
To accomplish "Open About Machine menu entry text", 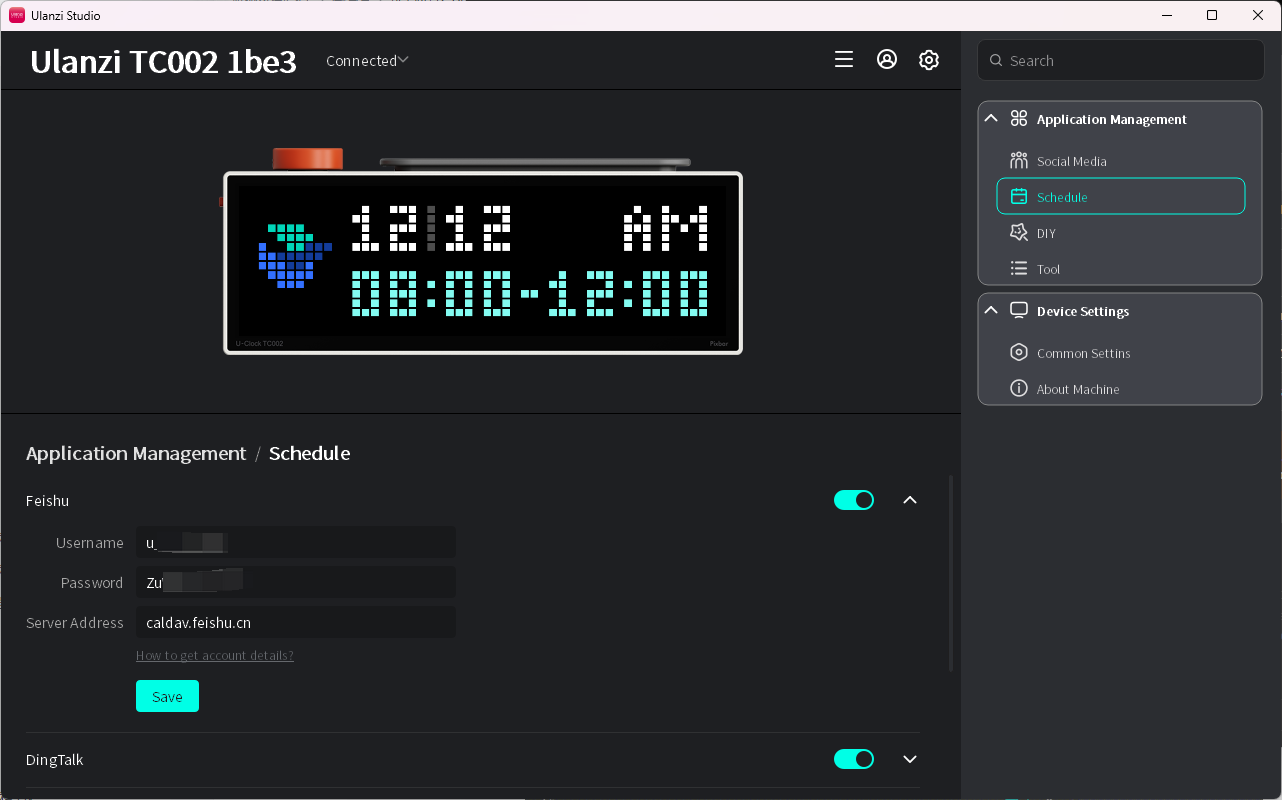I will (x=1078, y=390).
